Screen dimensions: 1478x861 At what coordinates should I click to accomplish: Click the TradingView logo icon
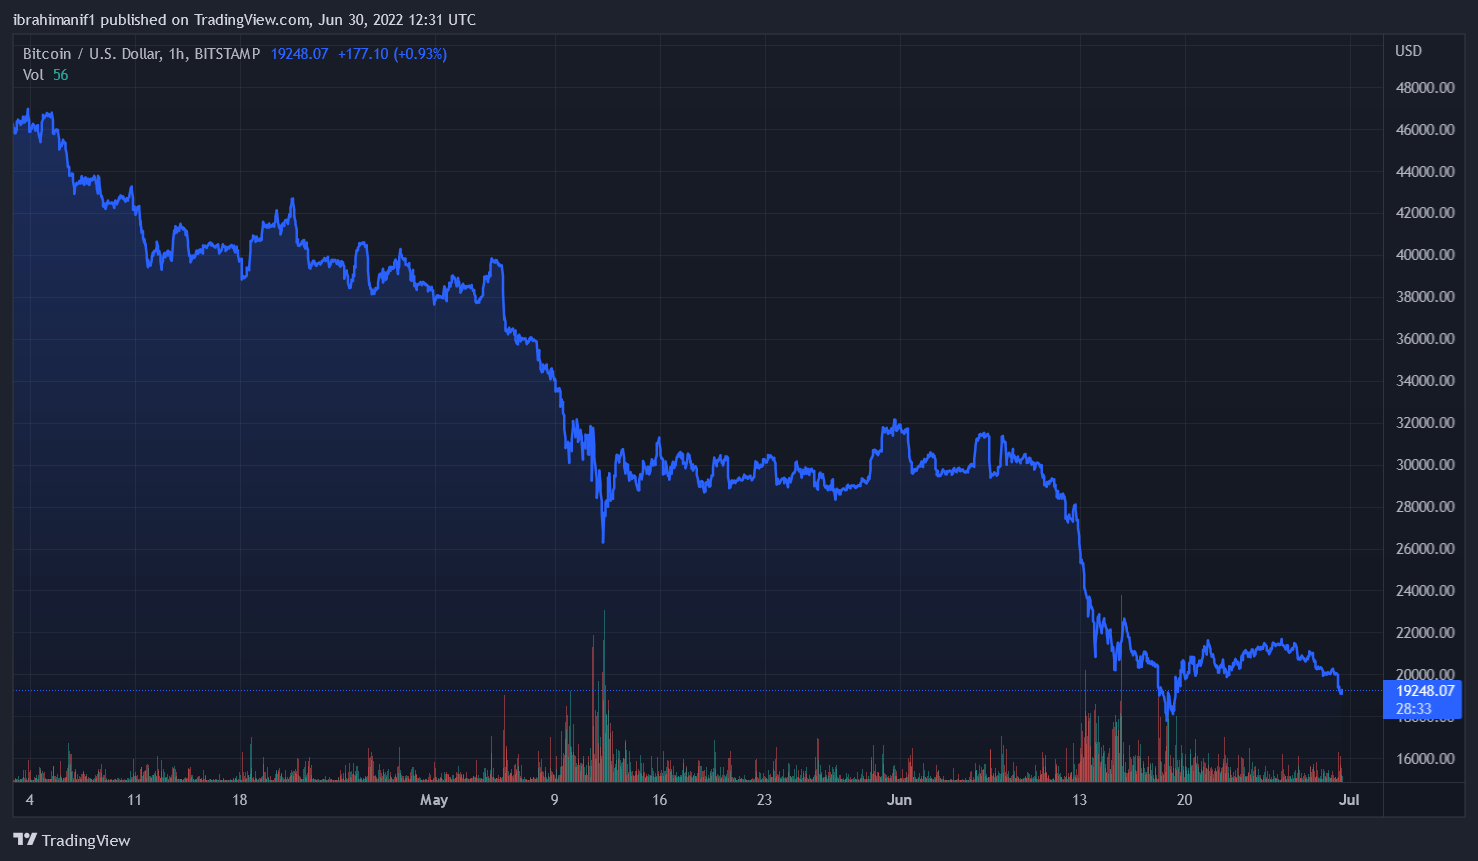click(x=26, y=840)
